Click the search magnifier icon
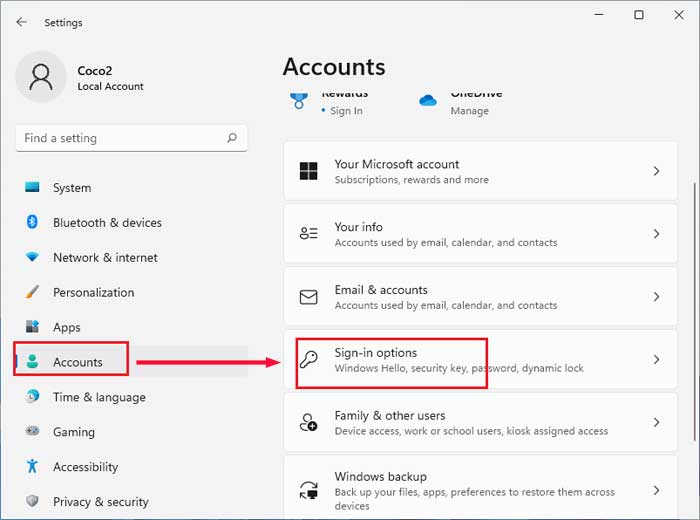Image resolution: width=700 pixels, height=520 pixels. coord(232,137)
